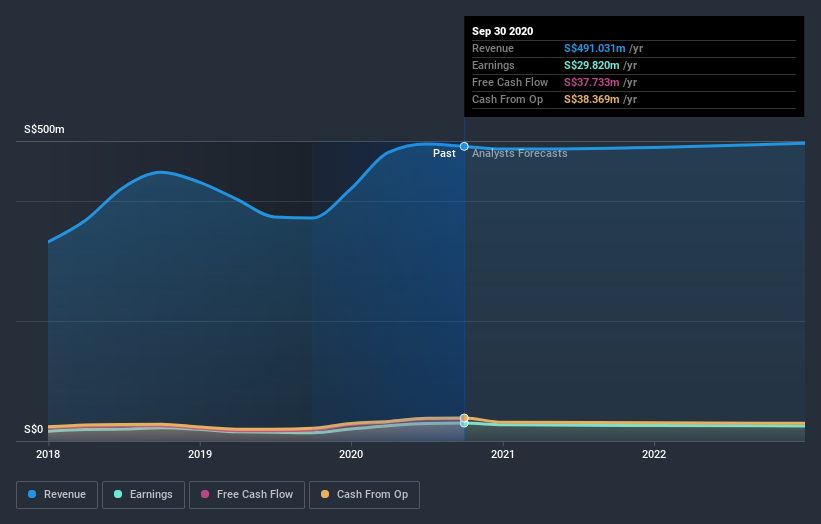This screenshot has width=821, height=524.
Task: Click the 'Analysts Forecasts' label
Action: coord(519,153)
